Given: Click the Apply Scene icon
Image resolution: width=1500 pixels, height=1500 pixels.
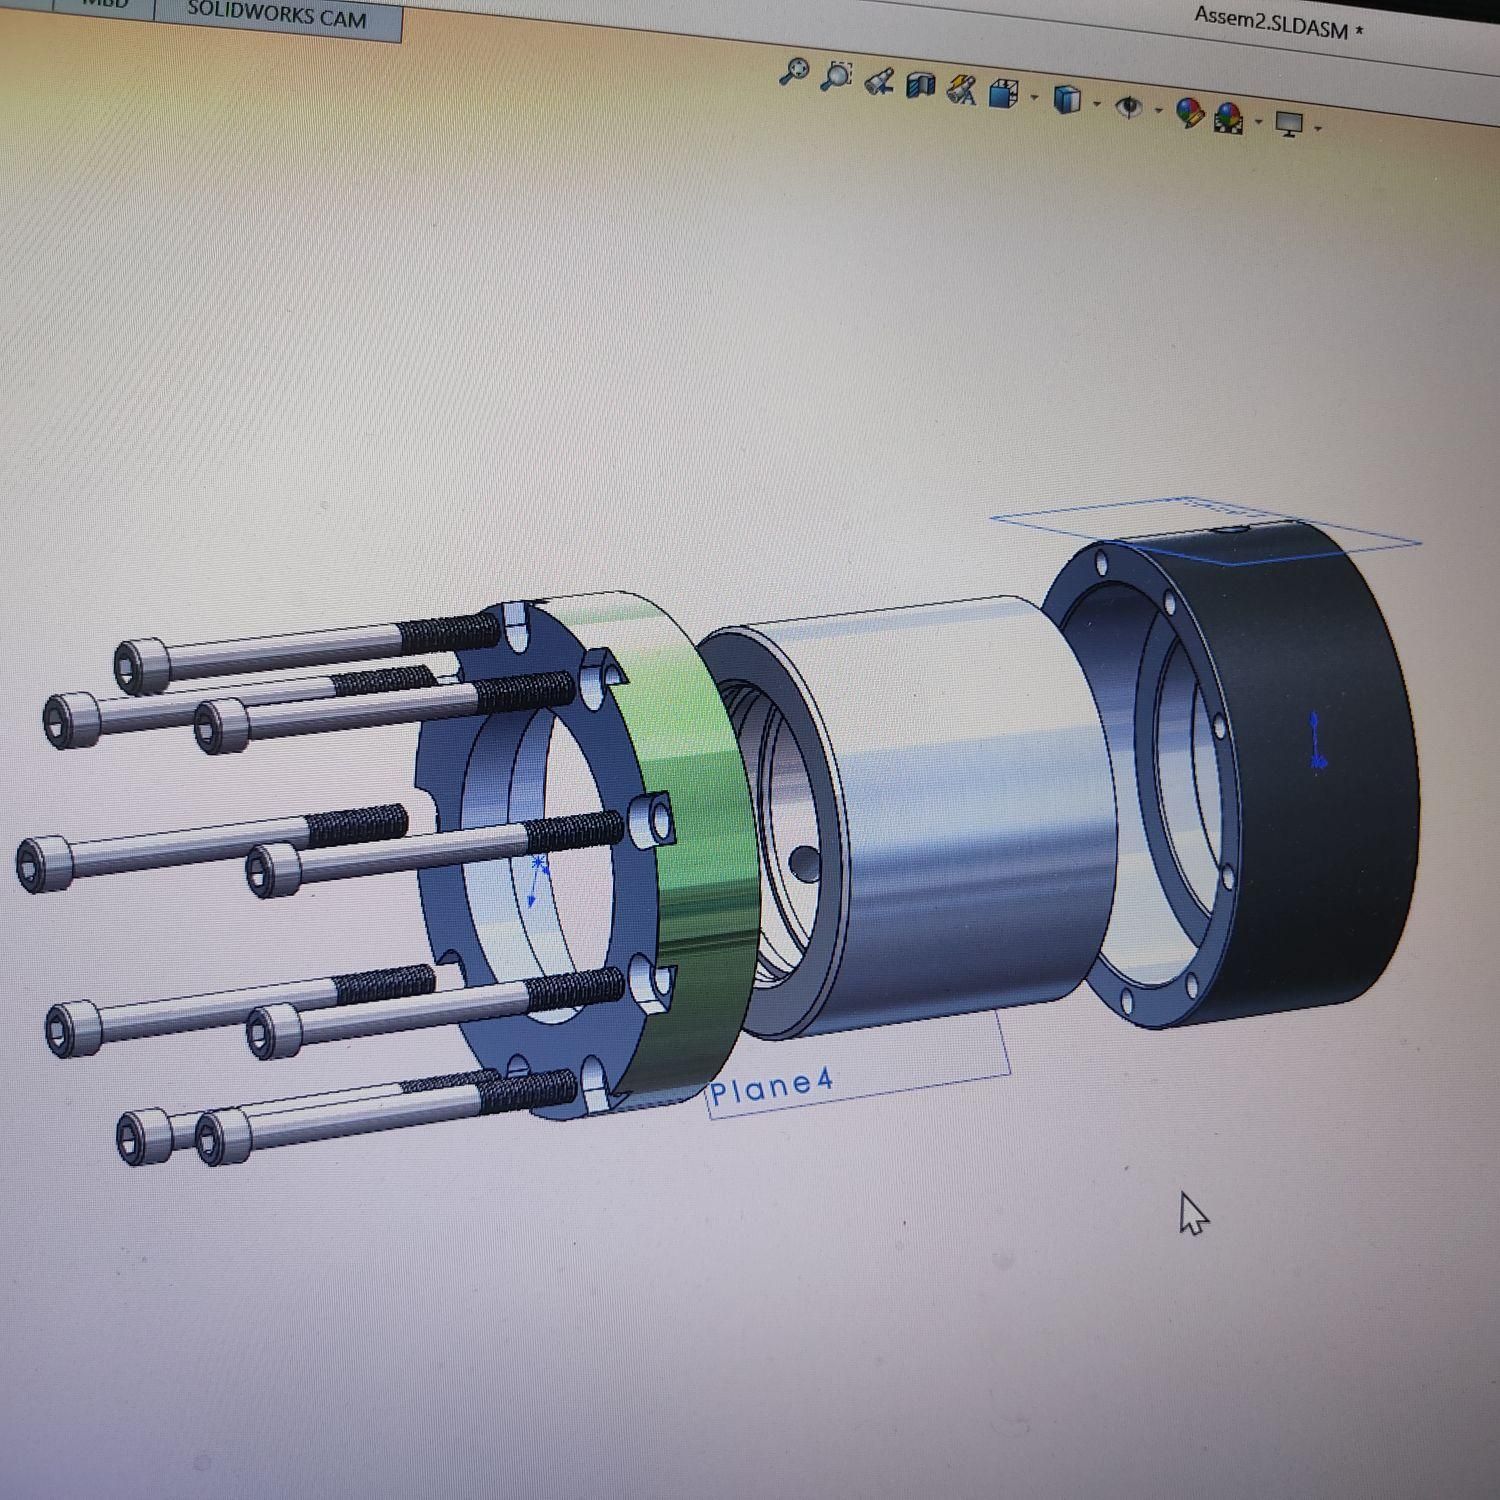Looking at the screenshot, I should point(1229,118).
